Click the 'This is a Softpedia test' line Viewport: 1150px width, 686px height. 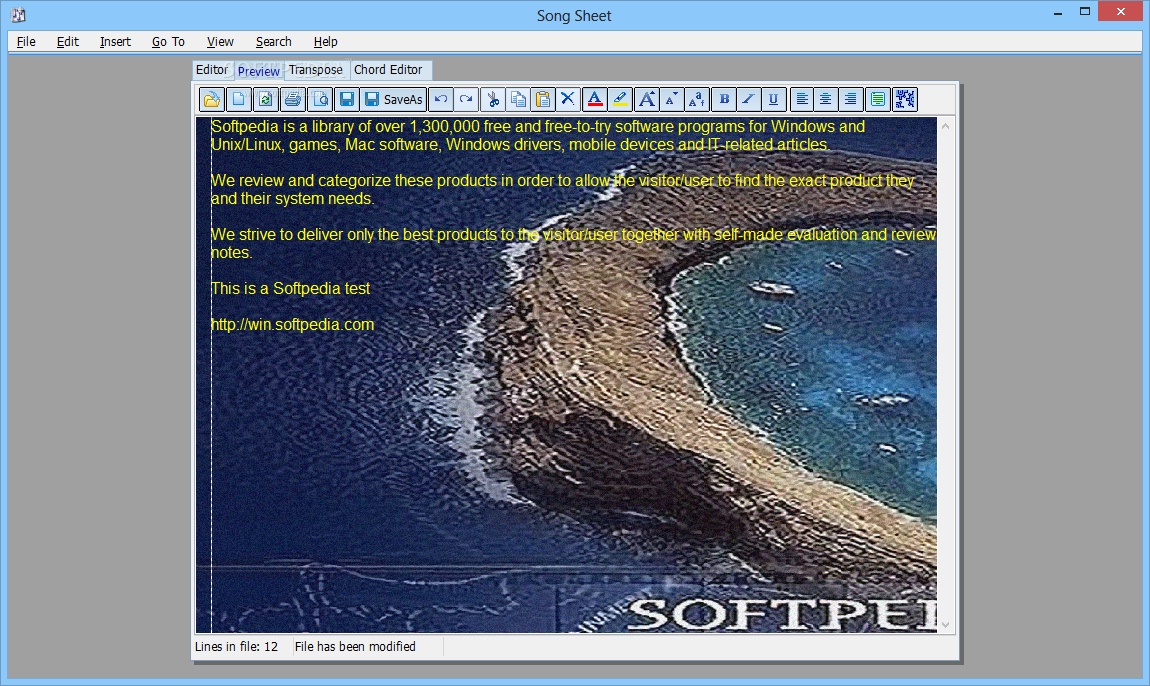[290, 288]
